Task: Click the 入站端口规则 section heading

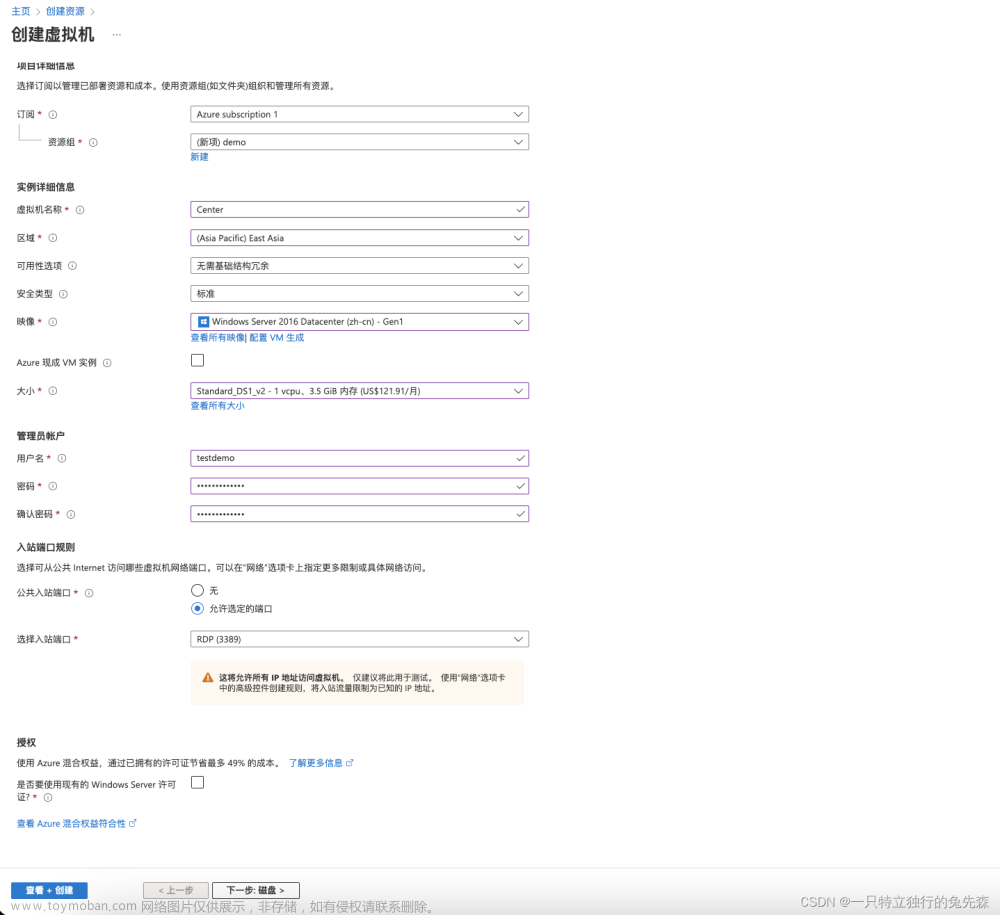Action: pos(46,547)
